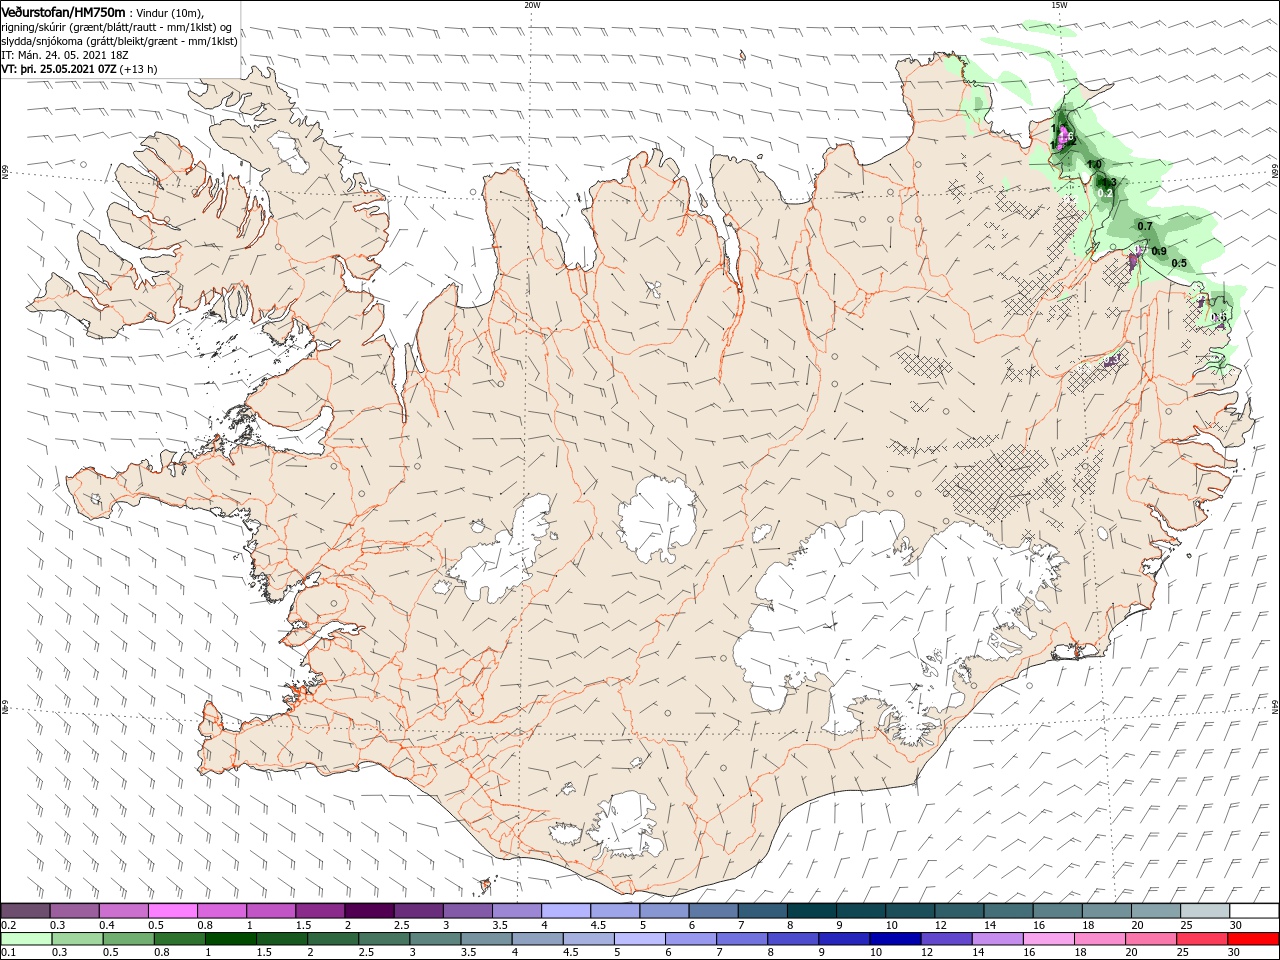Click the '0.7' precipitation value on the map

tap(1145, 227)
